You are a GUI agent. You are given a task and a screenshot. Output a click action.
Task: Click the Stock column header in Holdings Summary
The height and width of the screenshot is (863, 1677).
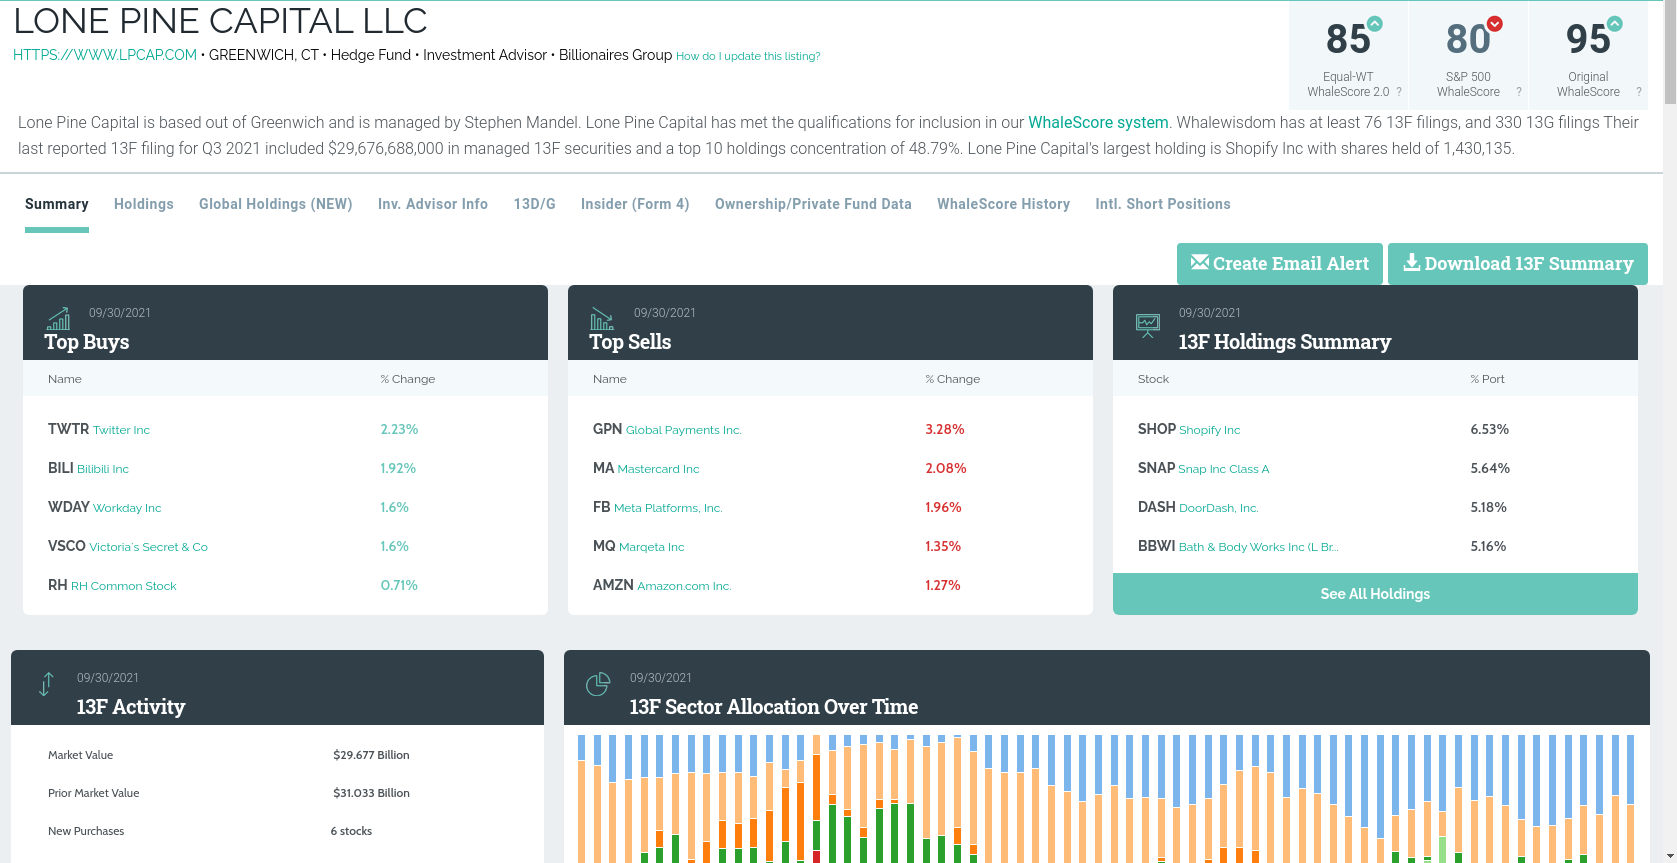pyautogui.click(x=1153, y=379)
